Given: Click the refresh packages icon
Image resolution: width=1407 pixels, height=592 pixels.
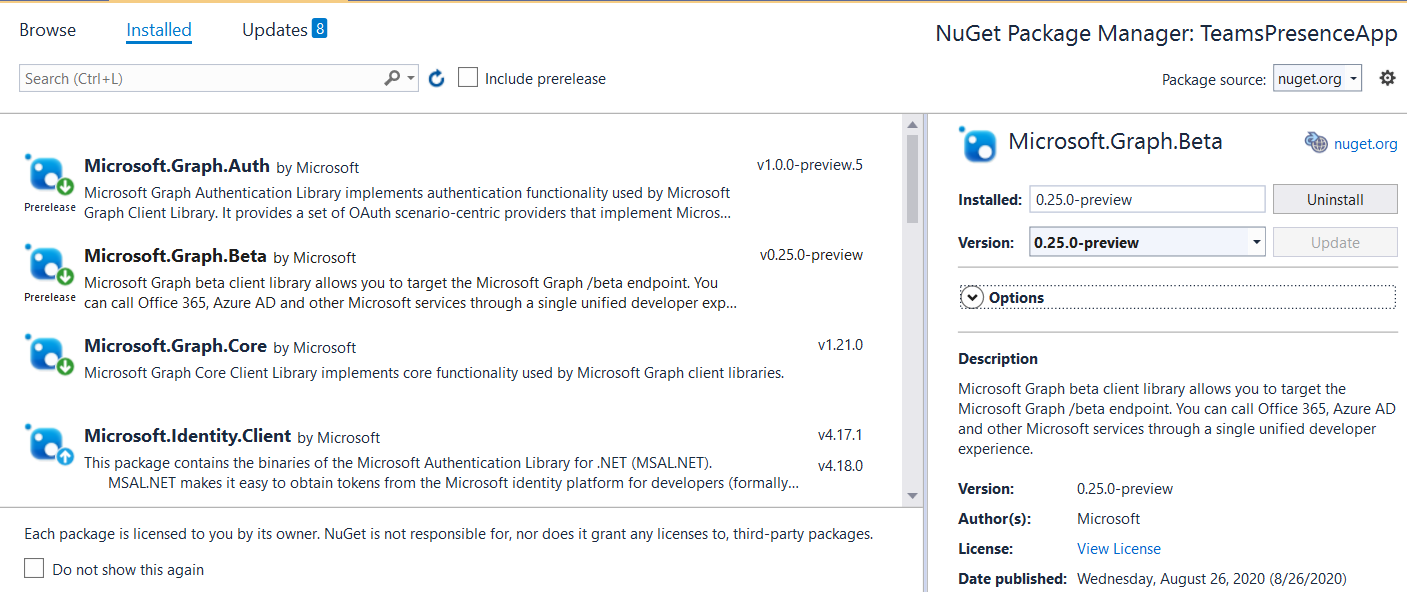Looking at the screenshot, I should point(436,78).
